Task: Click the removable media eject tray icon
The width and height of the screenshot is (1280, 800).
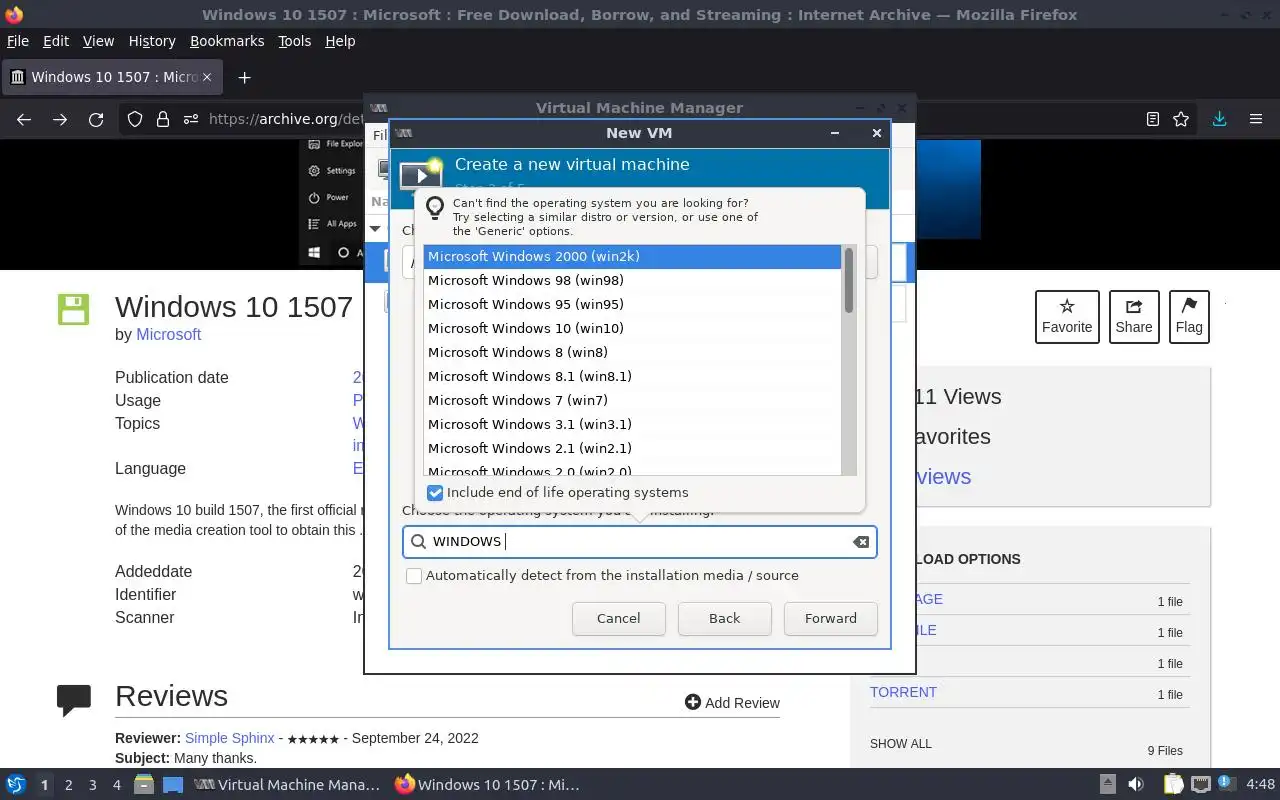Action: click(1108, 785)
